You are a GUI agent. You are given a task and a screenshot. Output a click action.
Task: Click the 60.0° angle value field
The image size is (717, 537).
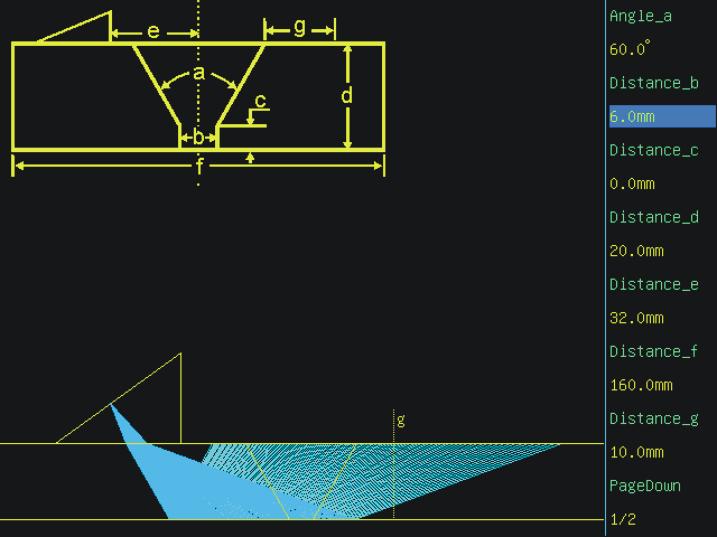[x=628, y=49]
